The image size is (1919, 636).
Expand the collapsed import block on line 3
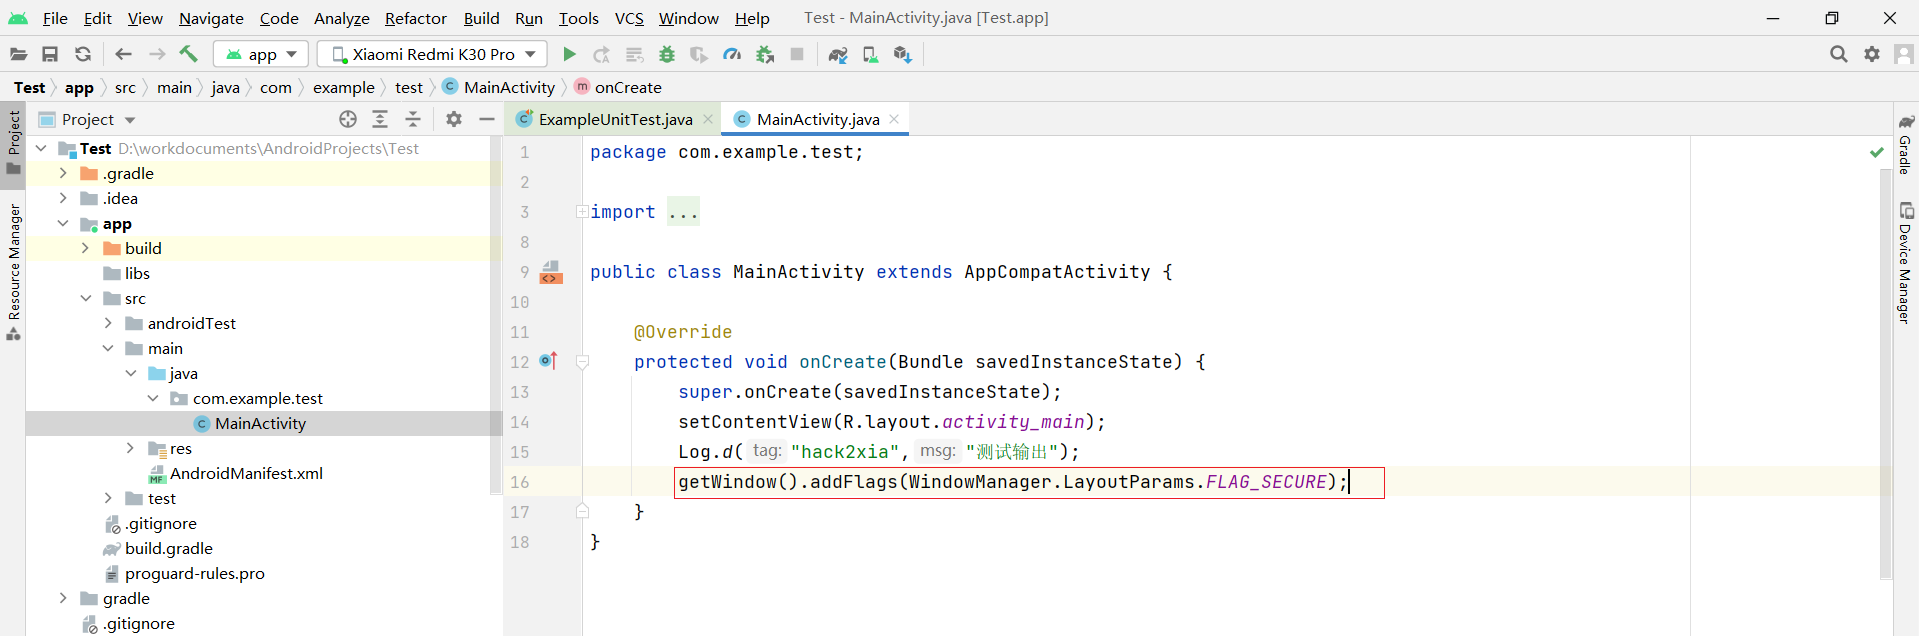[x=582, y=211]
